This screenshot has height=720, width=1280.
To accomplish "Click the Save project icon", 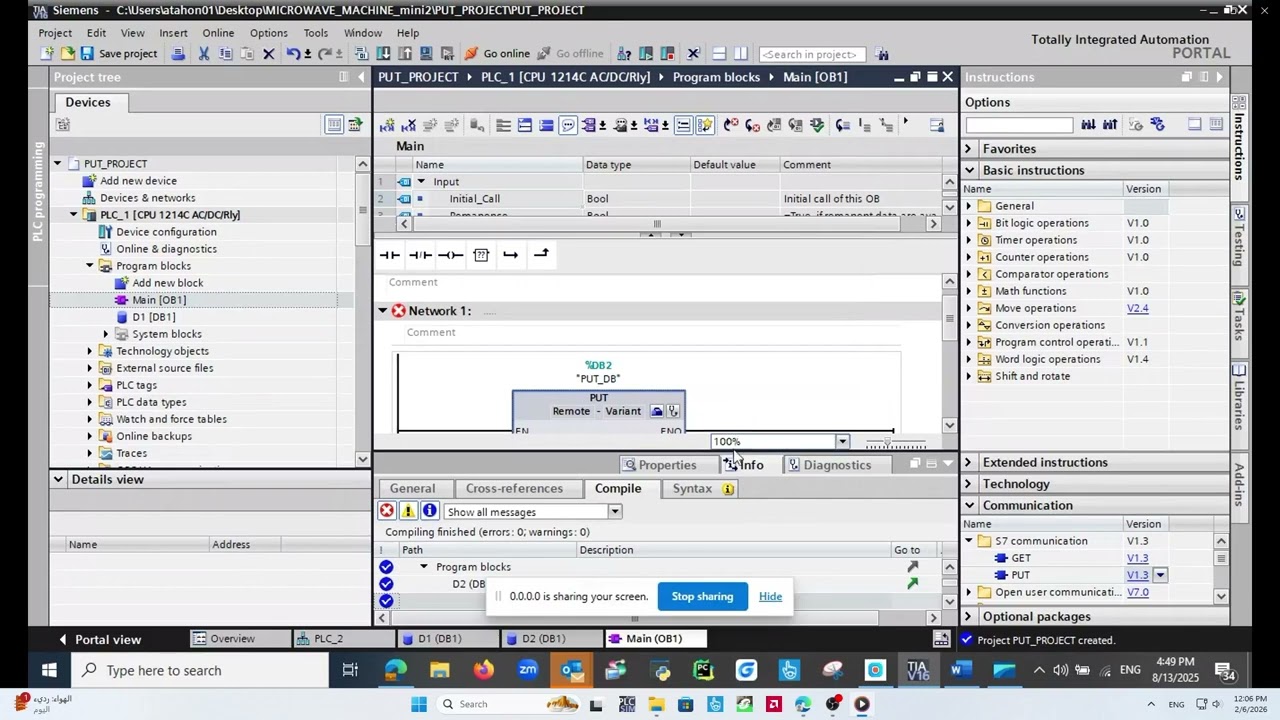I will click(87, 53).
